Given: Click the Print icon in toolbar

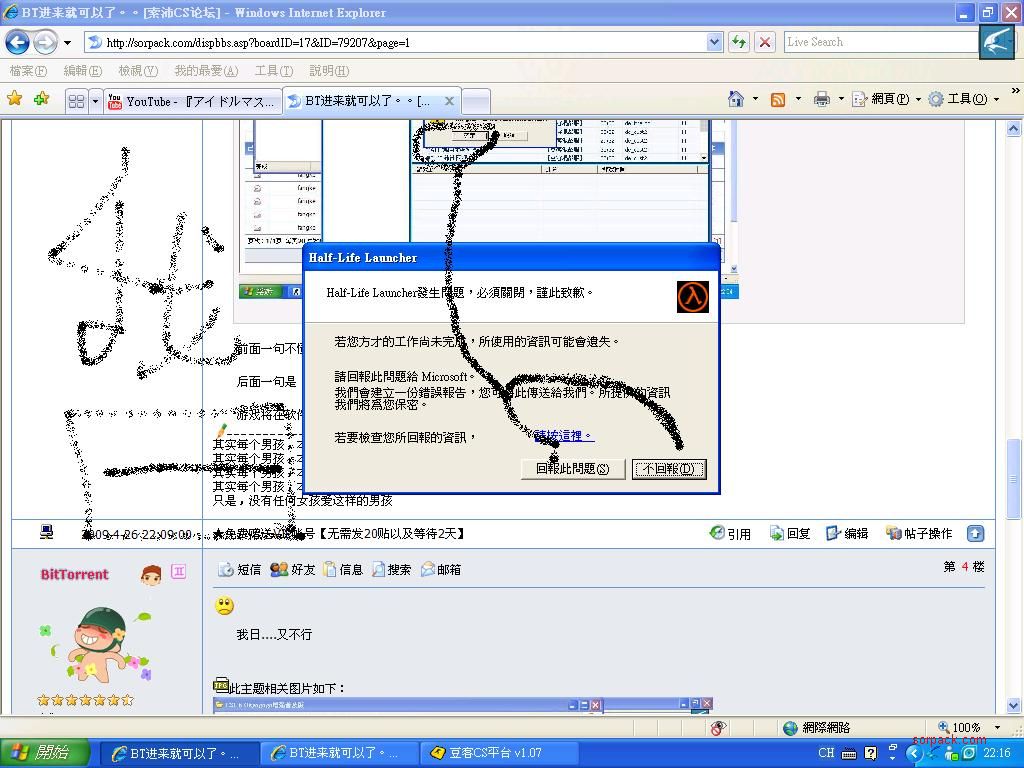Looking at the screenshot, I should tap(822, 99).
